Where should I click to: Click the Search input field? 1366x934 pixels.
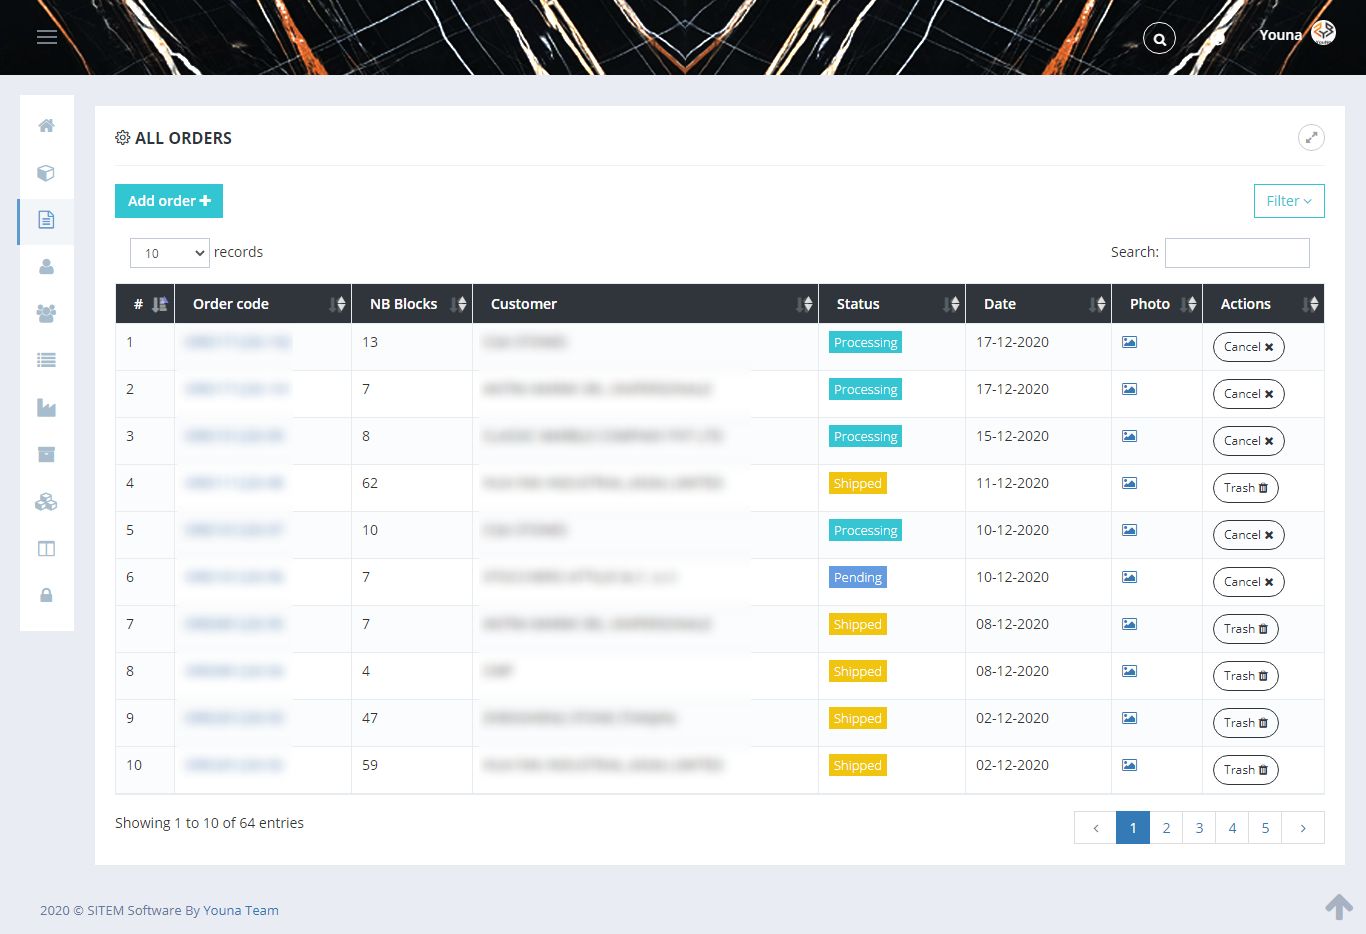[x=1237, y=253]
